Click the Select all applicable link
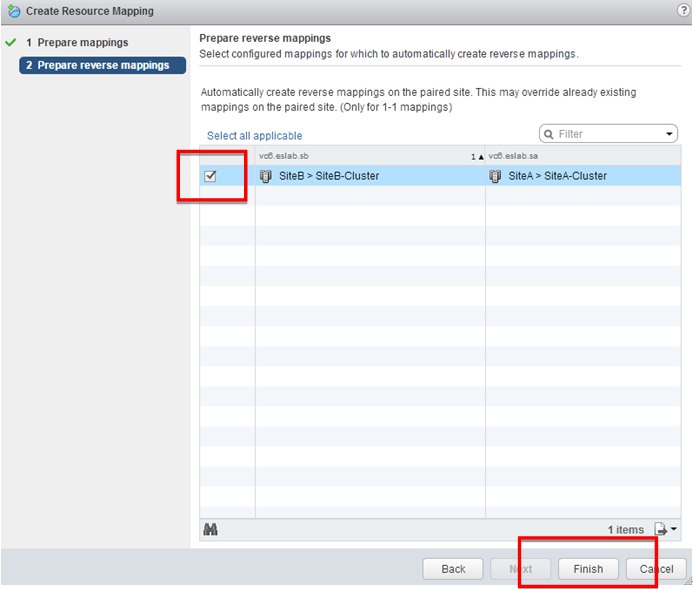The height and width of the screenshot is (589, 693). (254, 136)
